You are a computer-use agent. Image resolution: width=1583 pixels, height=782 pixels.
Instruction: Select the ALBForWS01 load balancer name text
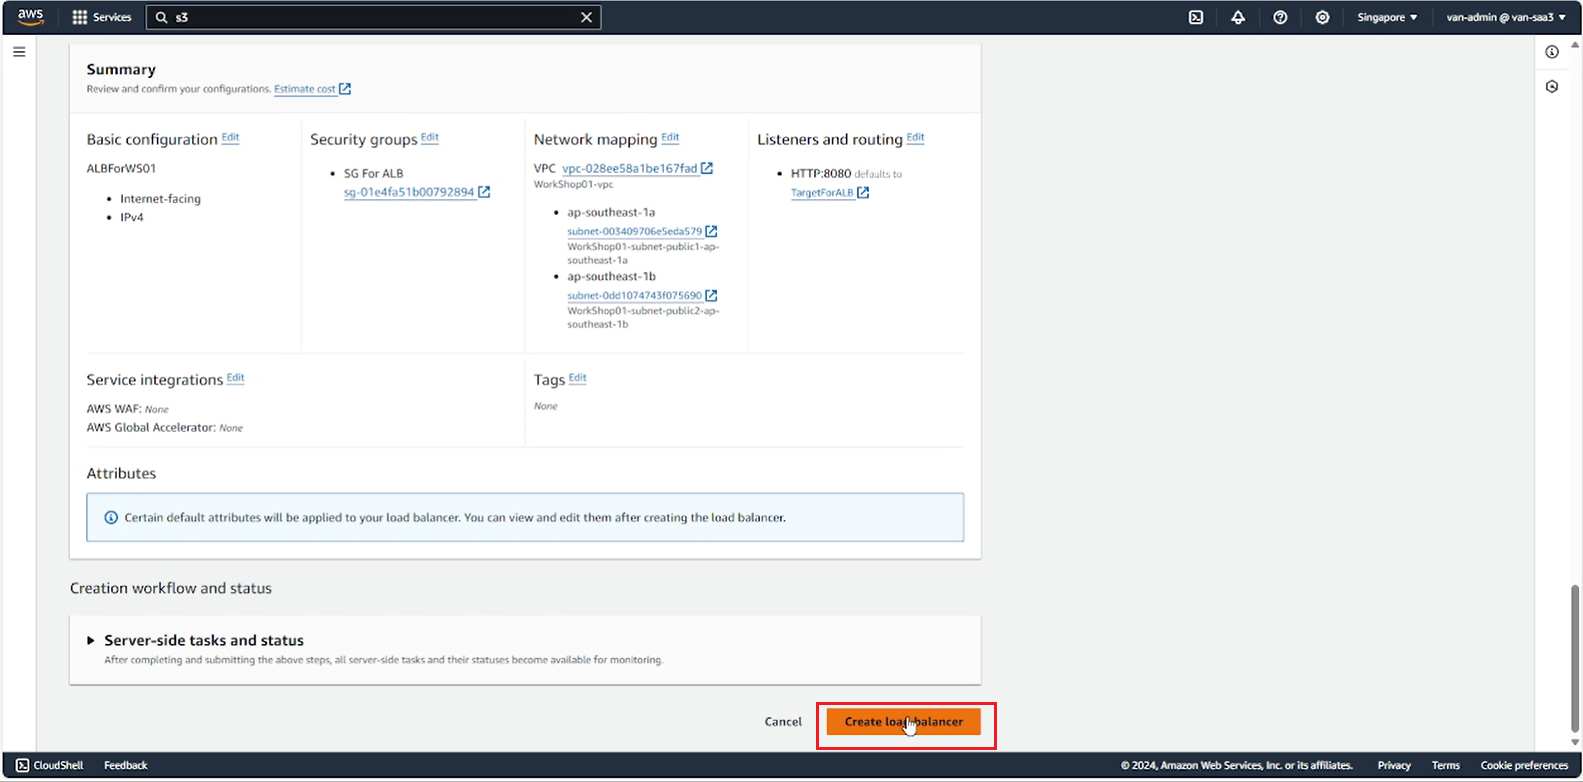point(121,169)
